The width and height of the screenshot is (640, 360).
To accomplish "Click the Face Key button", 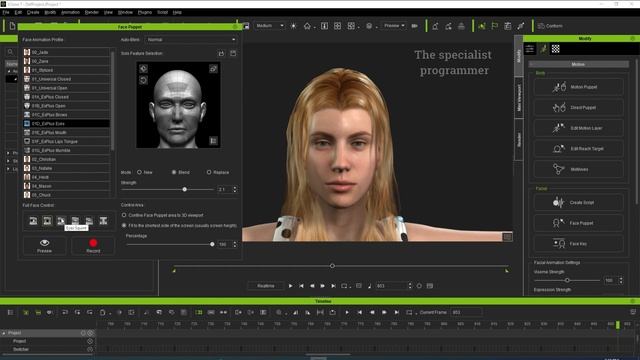I will click(578, 244).
